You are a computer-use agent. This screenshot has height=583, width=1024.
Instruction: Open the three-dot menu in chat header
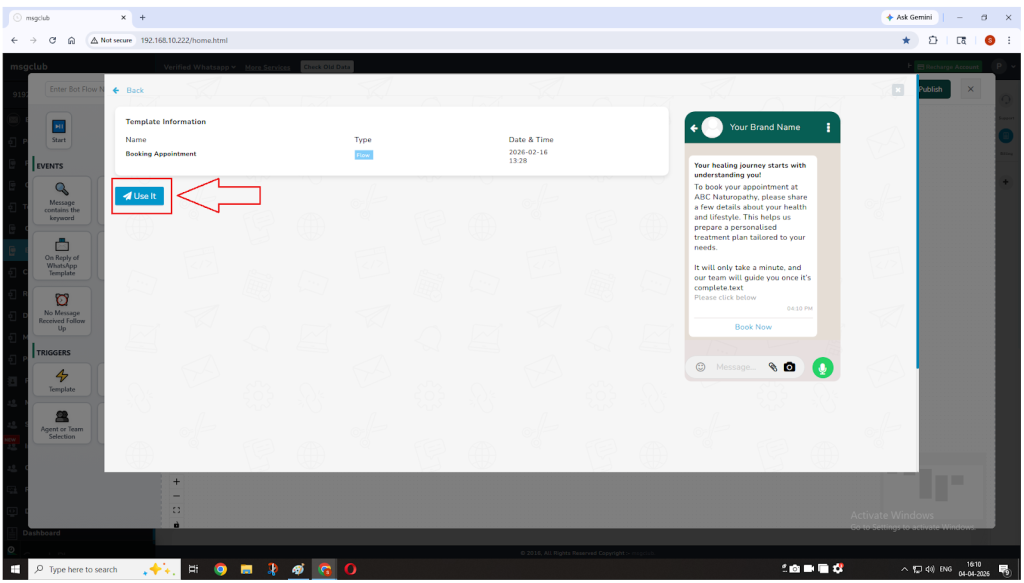point(828,127)
